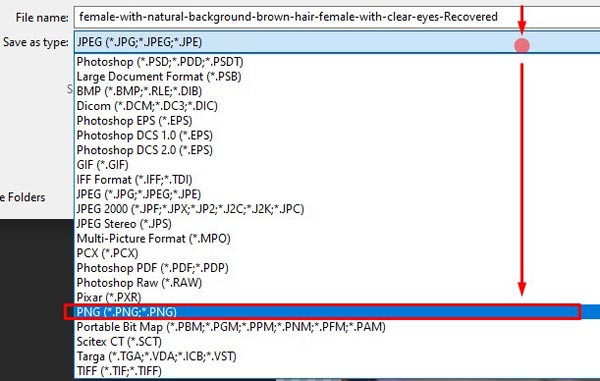The image size is (600, 381).
Task: Click the Folders toggle label
Action: pyautogui.click(x=23, y=197)
